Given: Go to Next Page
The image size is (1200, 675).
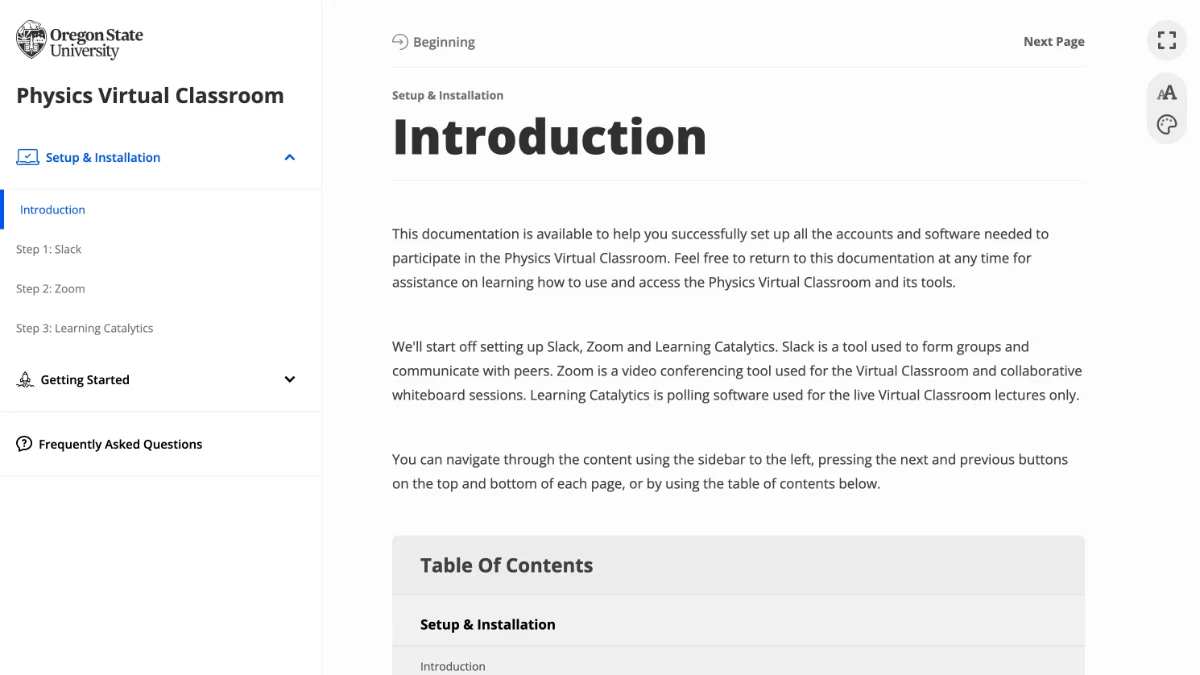Looking at the screenshot, I should pos(1054,42).
